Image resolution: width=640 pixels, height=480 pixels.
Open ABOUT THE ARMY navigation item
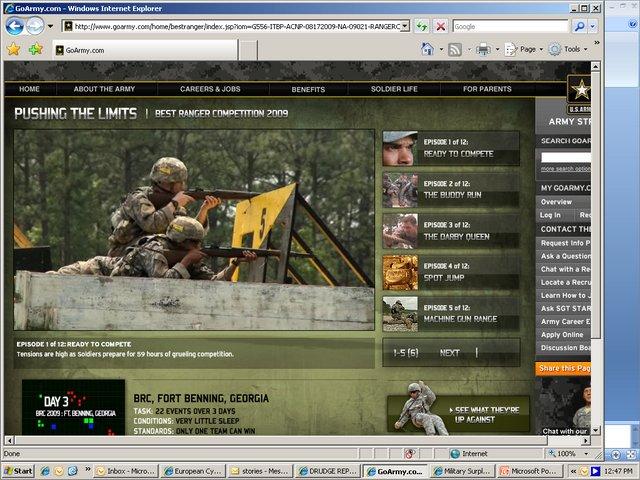pos(104,89)
